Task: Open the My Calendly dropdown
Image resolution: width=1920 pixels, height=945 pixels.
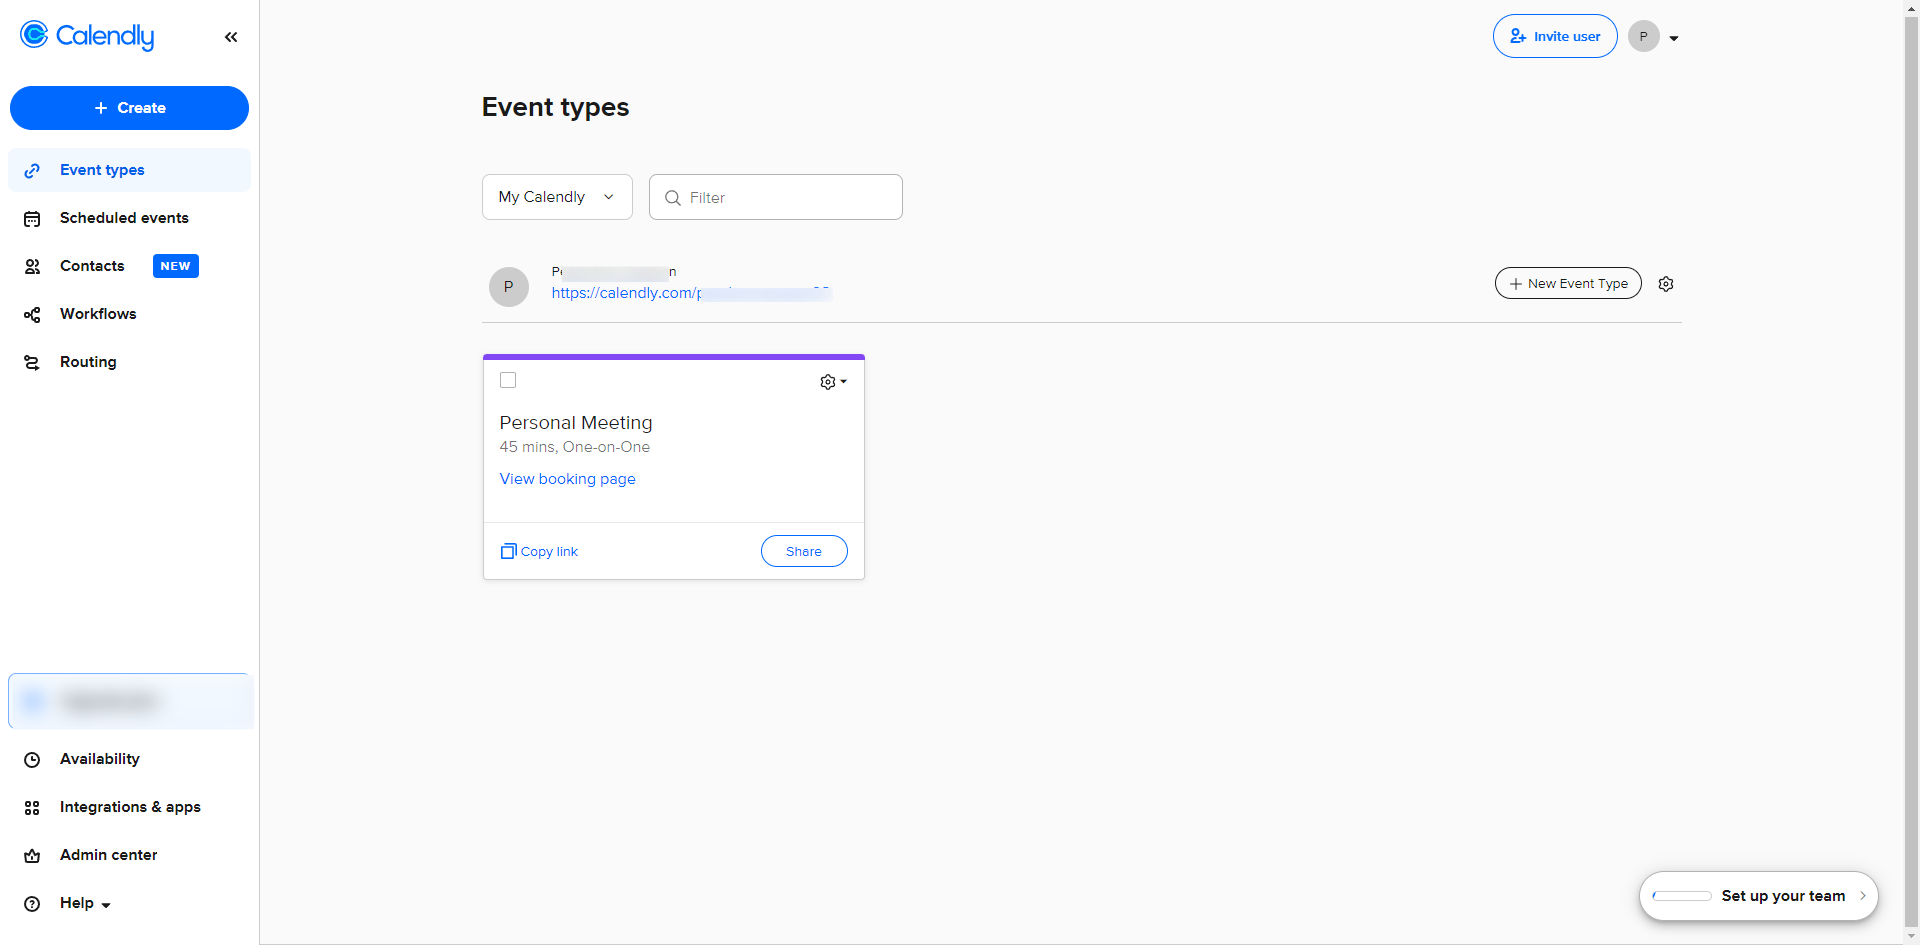Action: tap(557, 197)
